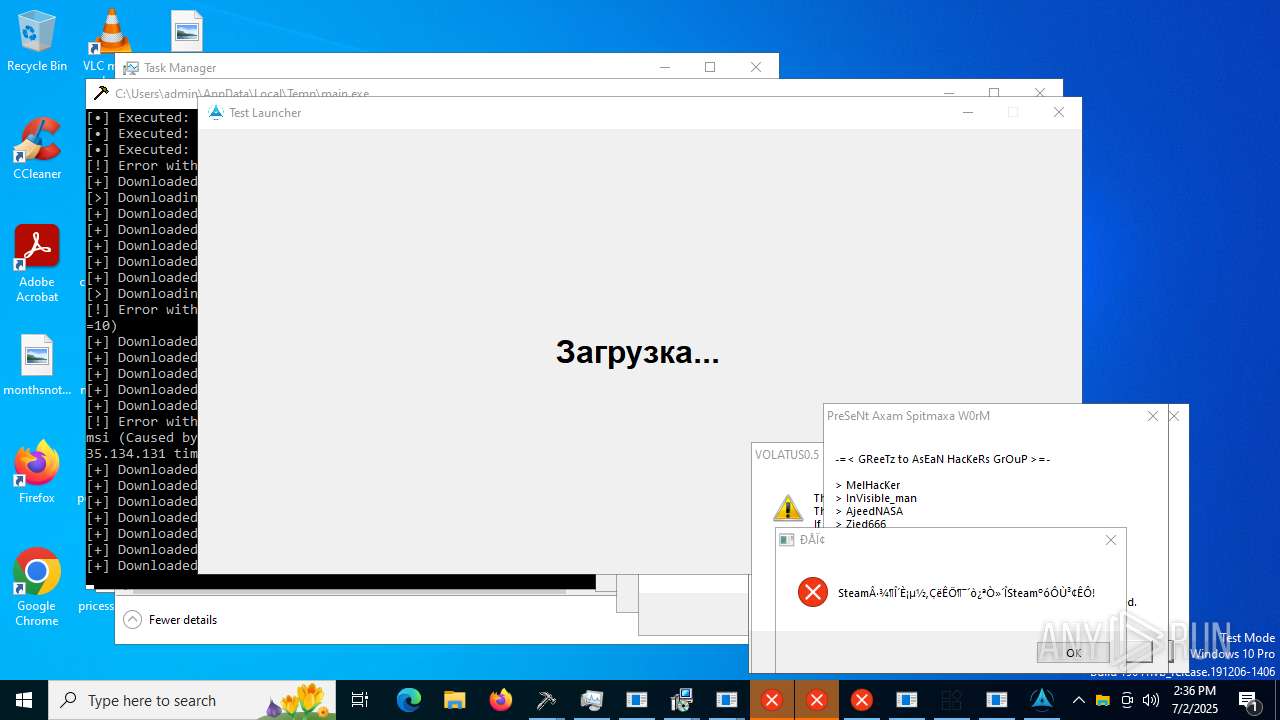Open Adobe Acrobat desktop shortcut

click(x=37, y=263)
